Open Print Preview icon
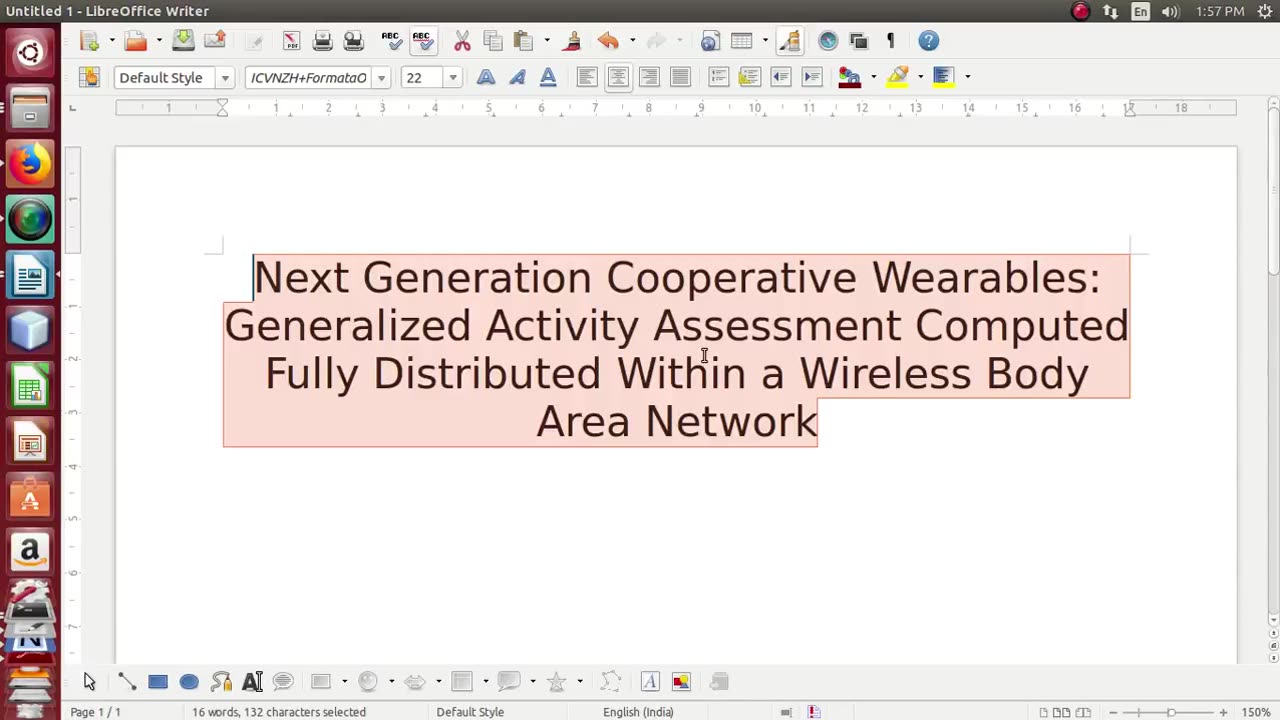This screenshot has height=720, width=1280. (353, 41)
